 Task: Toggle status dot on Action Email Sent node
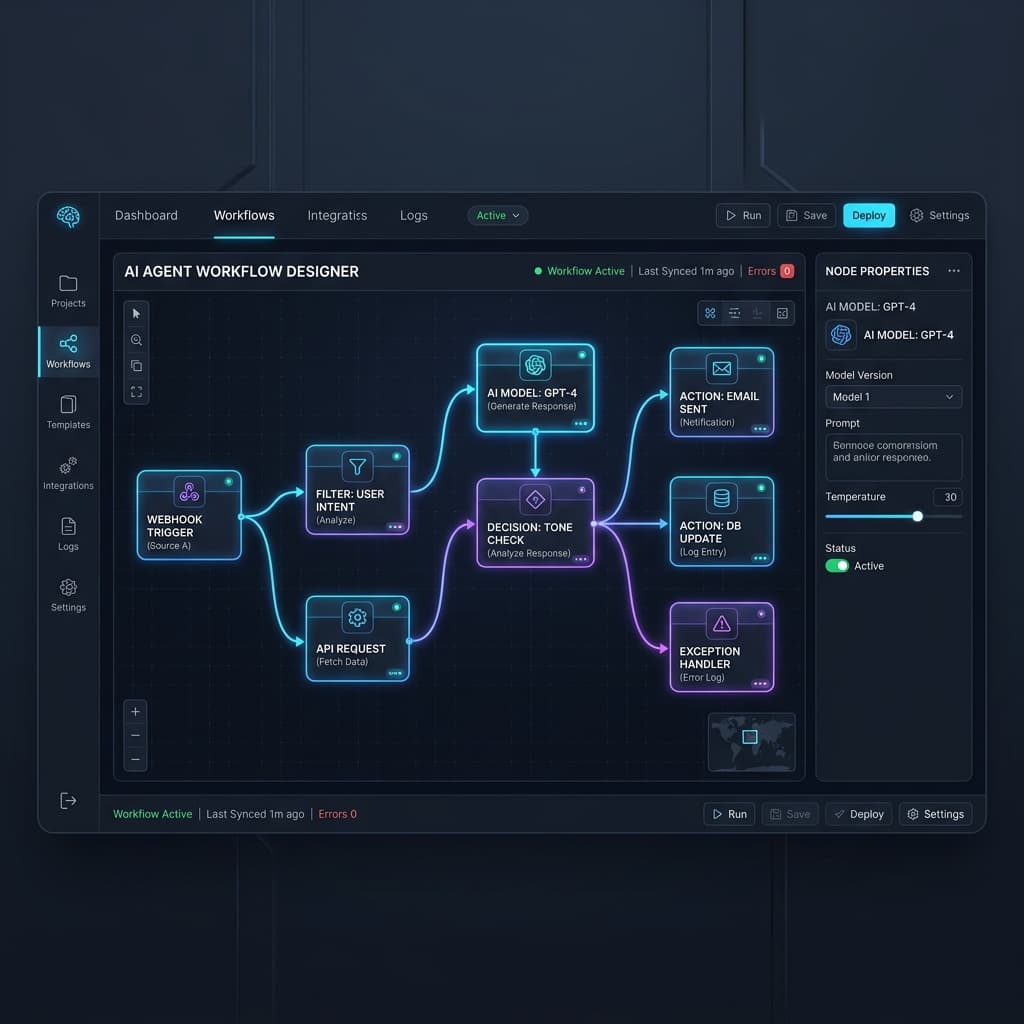click(x=761, y=359)
